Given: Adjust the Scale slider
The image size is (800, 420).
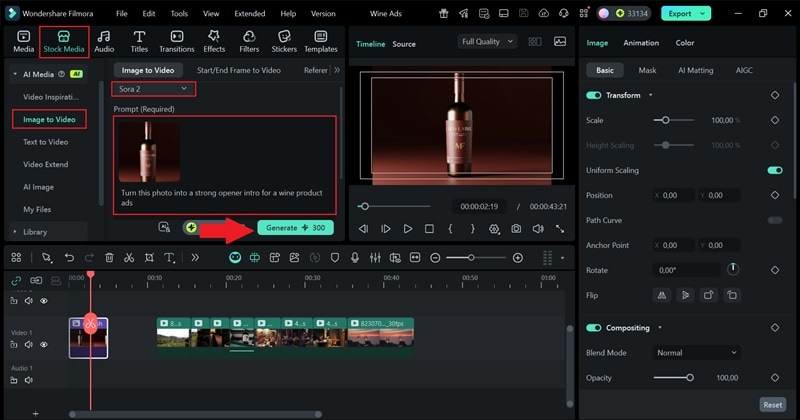Looking at the screenshot, I should (673, 120).
